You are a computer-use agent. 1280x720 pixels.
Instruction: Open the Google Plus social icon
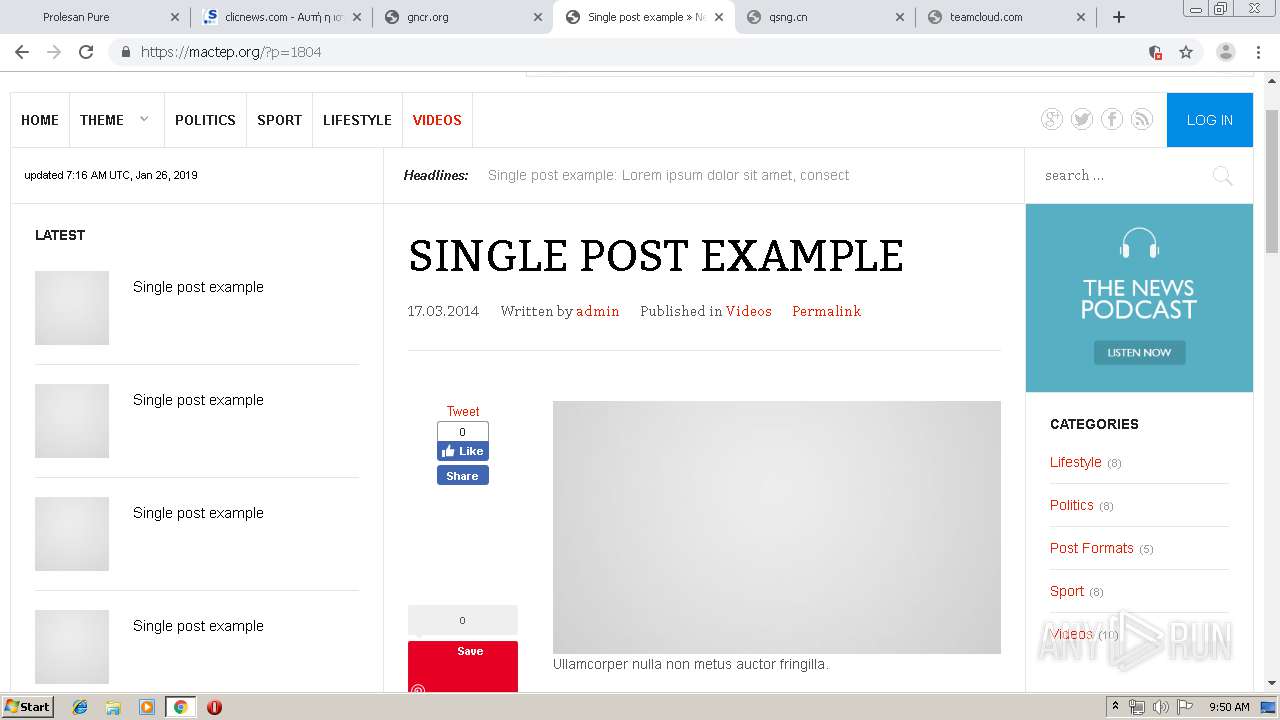coord(1051,120)
